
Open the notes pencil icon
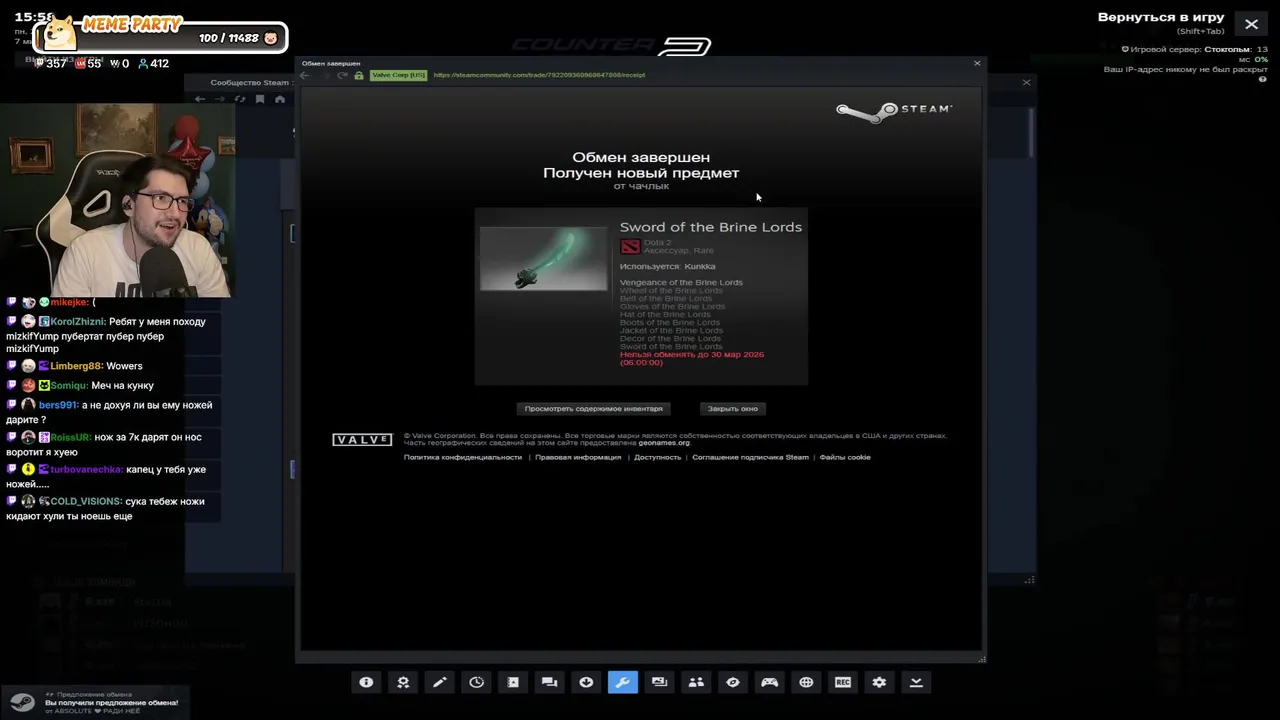pyautogui.click(x=439, y=682)
